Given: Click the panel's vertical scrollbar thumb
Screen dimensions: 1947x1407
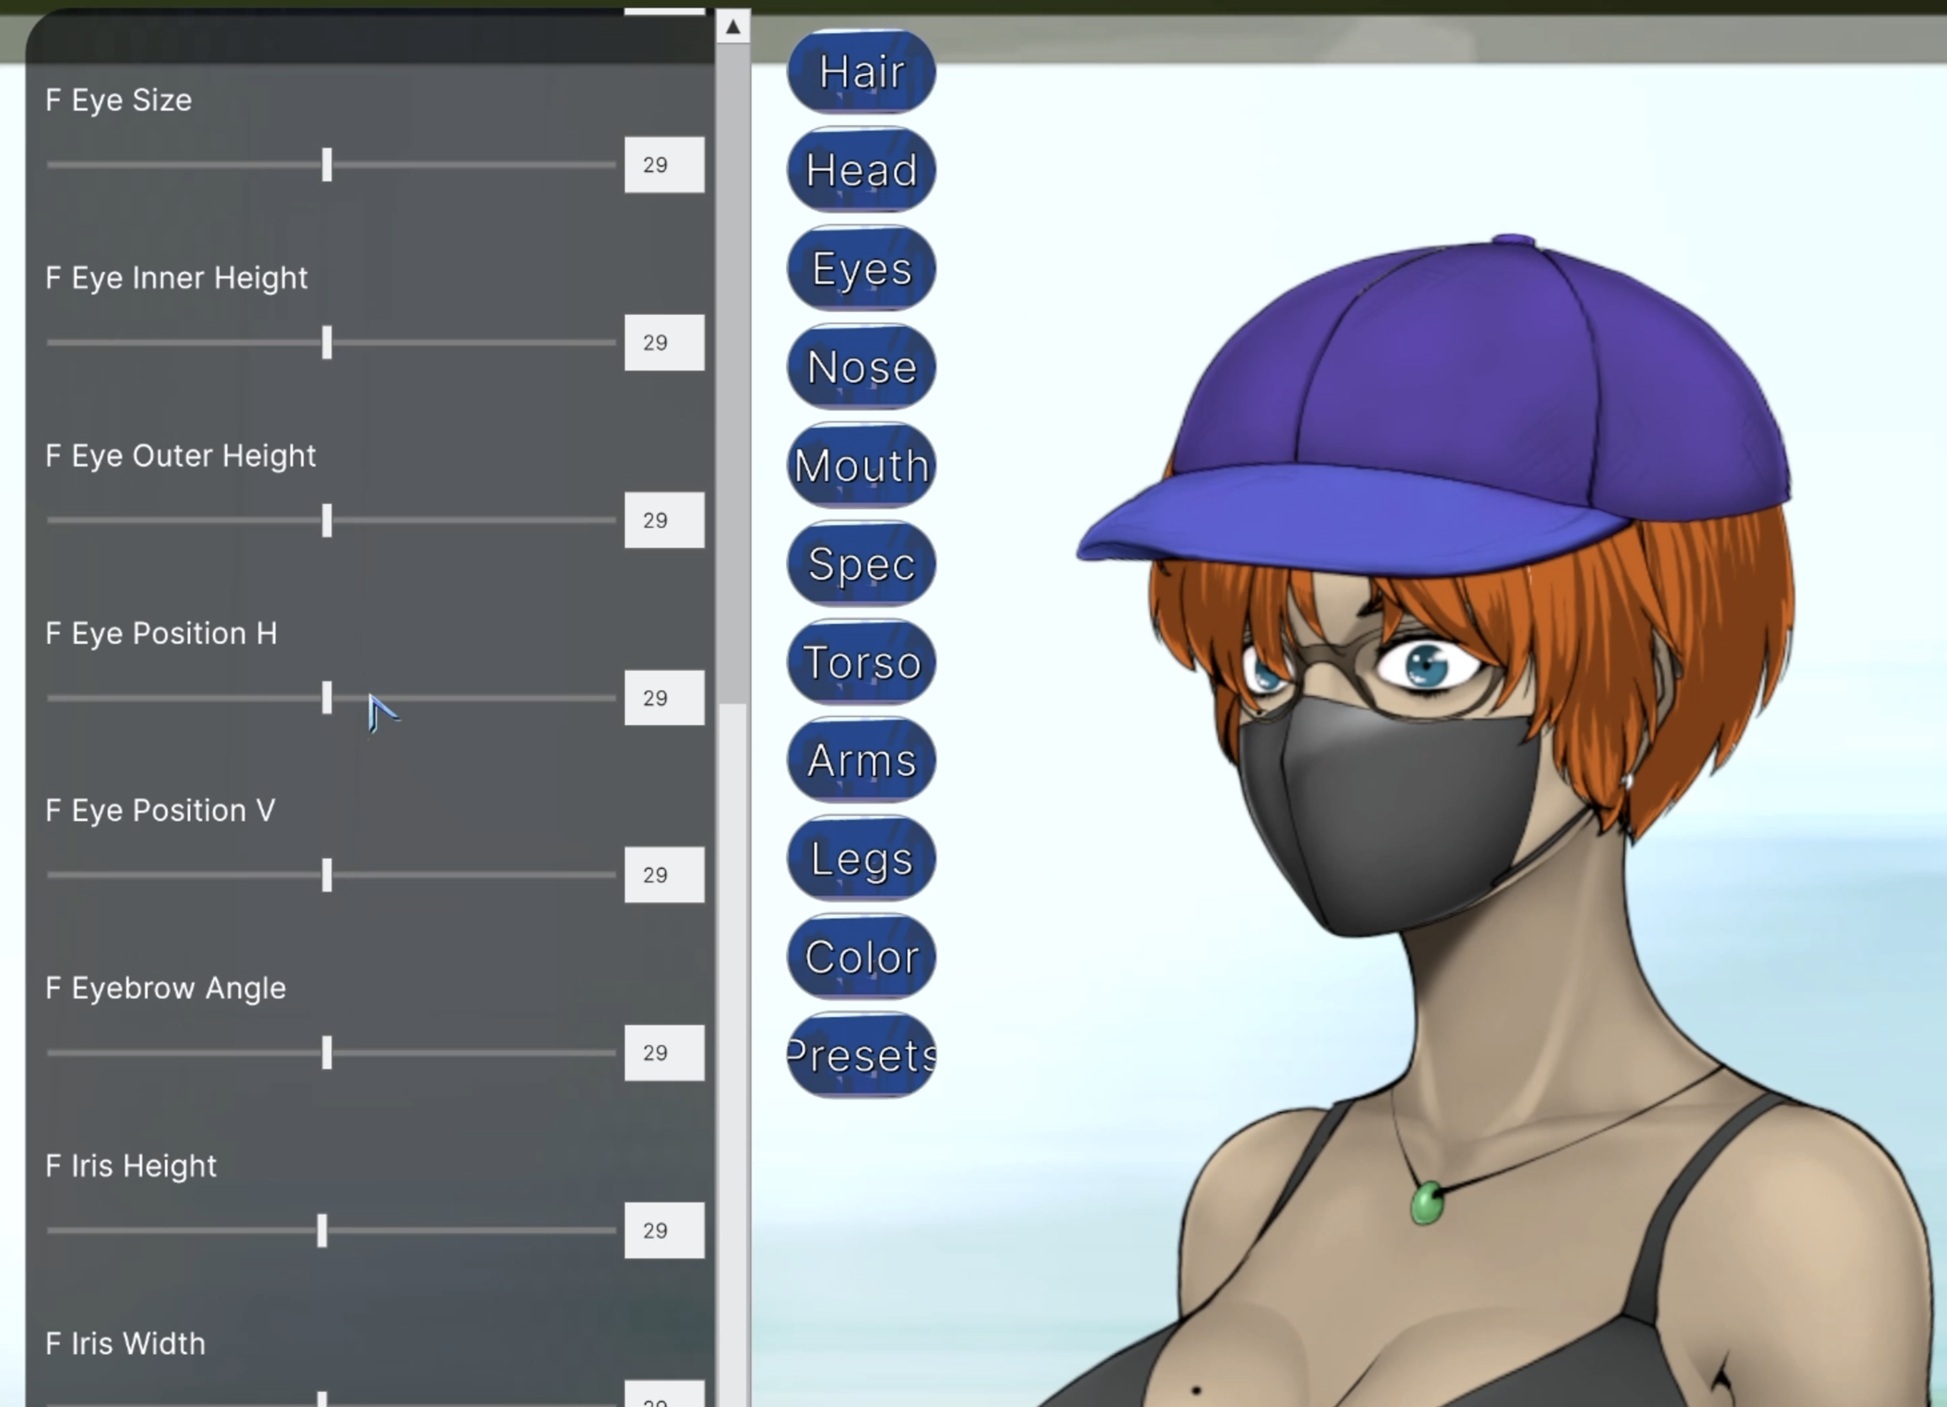Looking at the screenshot, I should click(x=733, y=370).
